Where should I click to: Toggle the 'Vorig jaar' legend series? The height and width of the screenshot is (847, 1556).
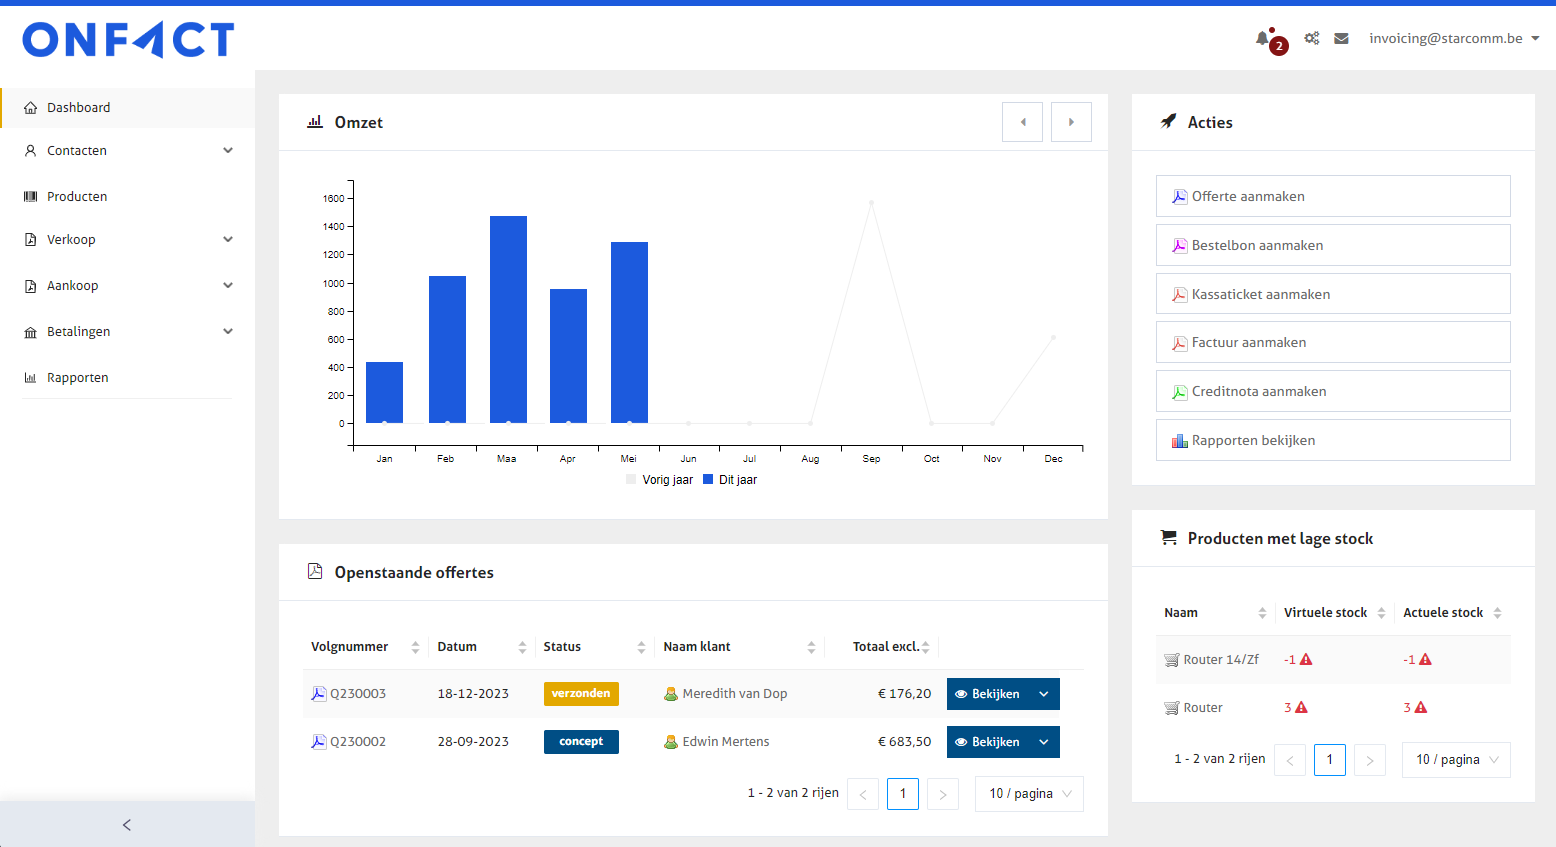659,480
